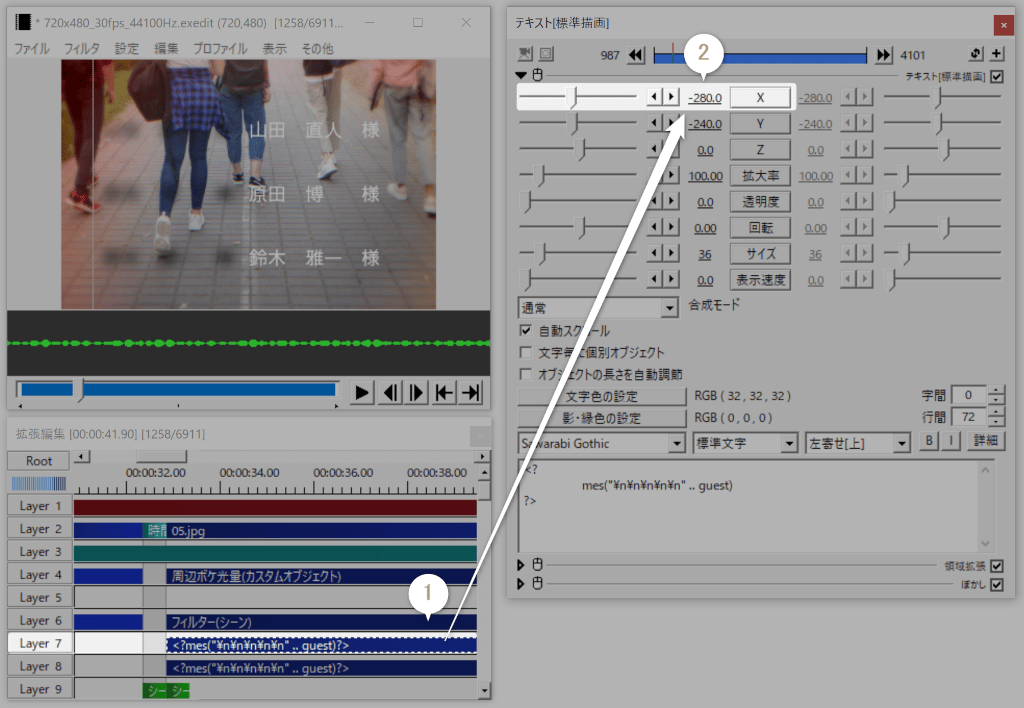Click the plus icon to add an effect
Viewport: 1024px width, 708px height.
997,54
